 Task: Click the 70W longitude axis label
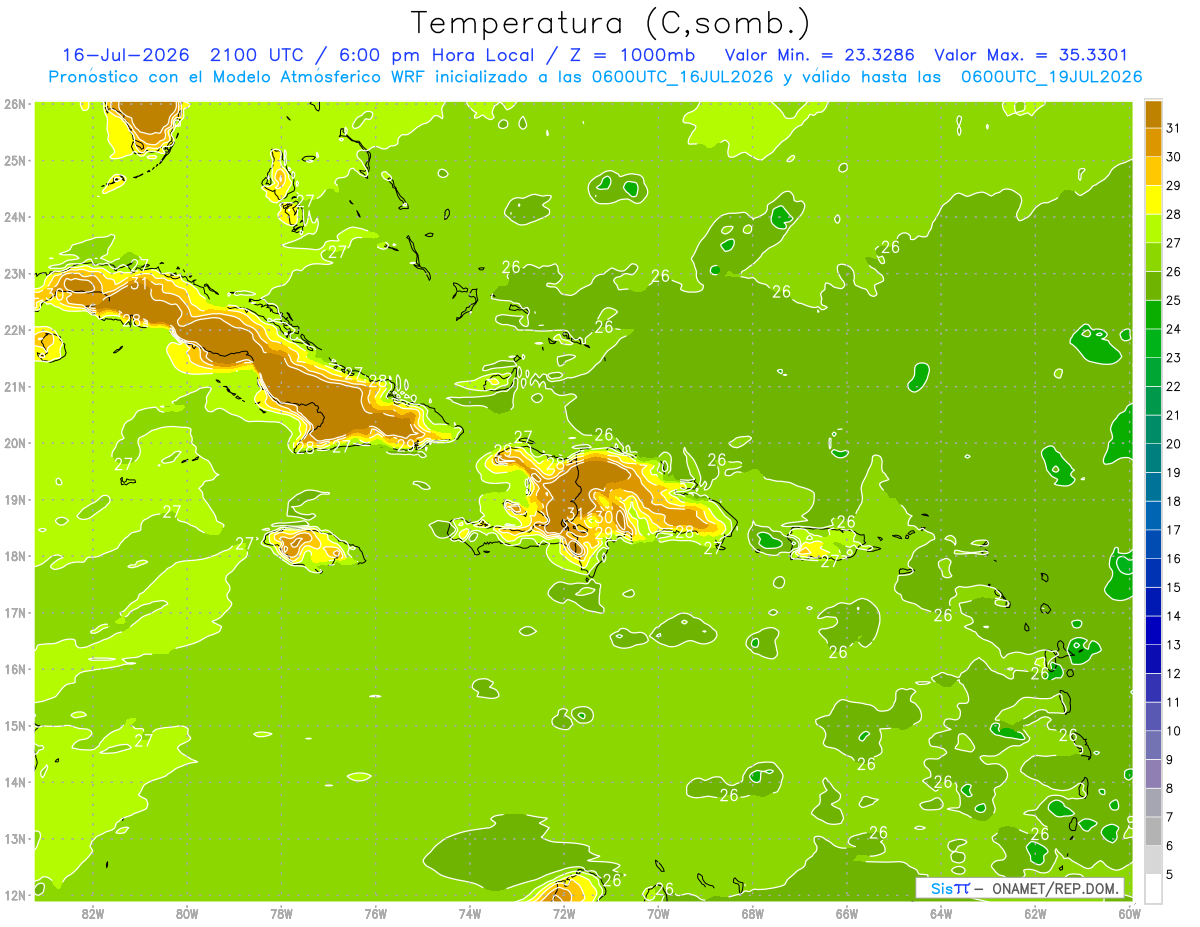click(658, 913)
